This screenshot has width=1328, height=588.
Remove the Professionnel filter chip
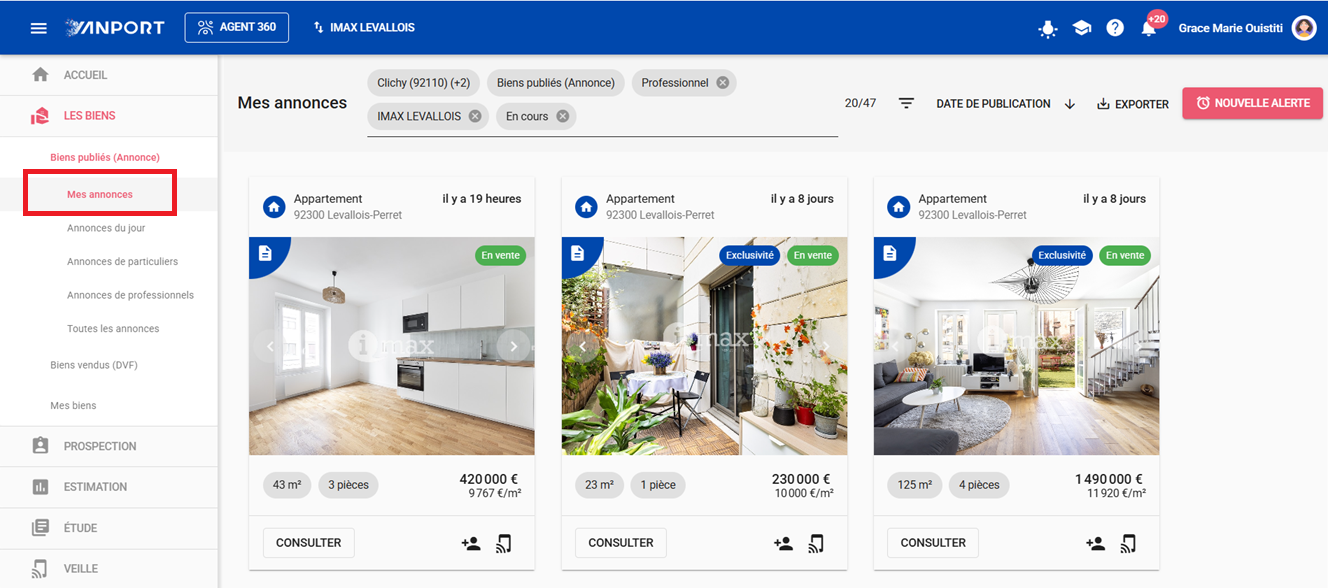tap(723, 83)
